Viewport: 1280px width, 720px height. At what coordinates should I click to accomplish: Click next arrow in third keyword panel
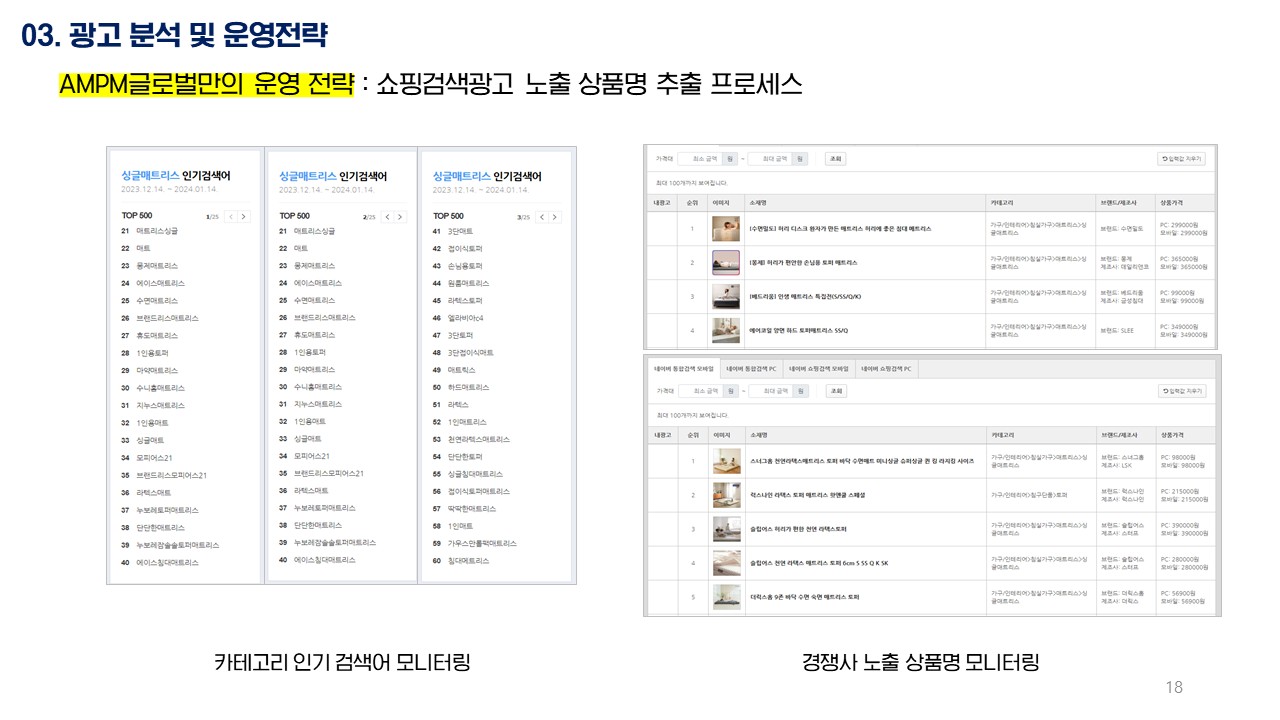(556, 216)
